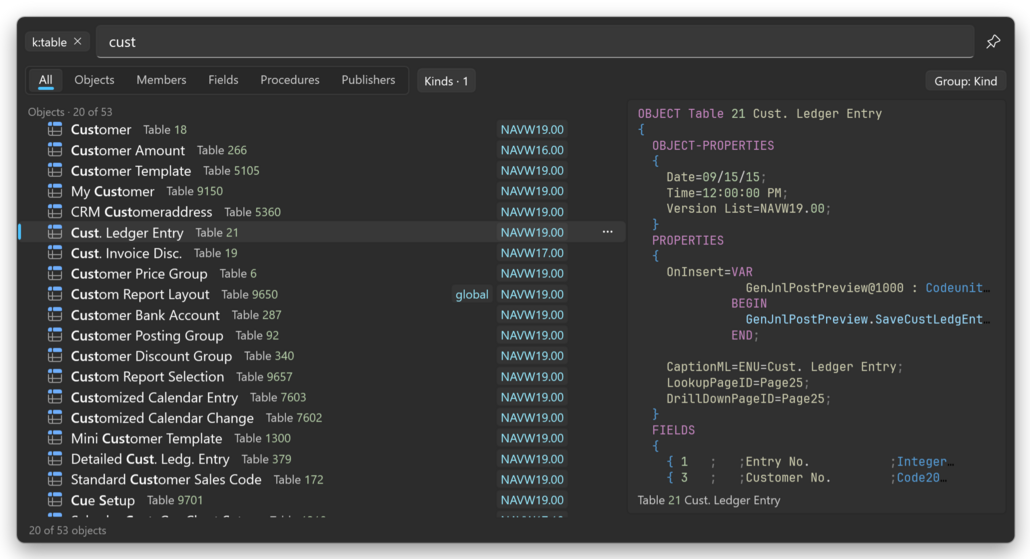Screen dimensions: 1030x559
Task: Open the Publishers tab
Action: tap(368, 80)
